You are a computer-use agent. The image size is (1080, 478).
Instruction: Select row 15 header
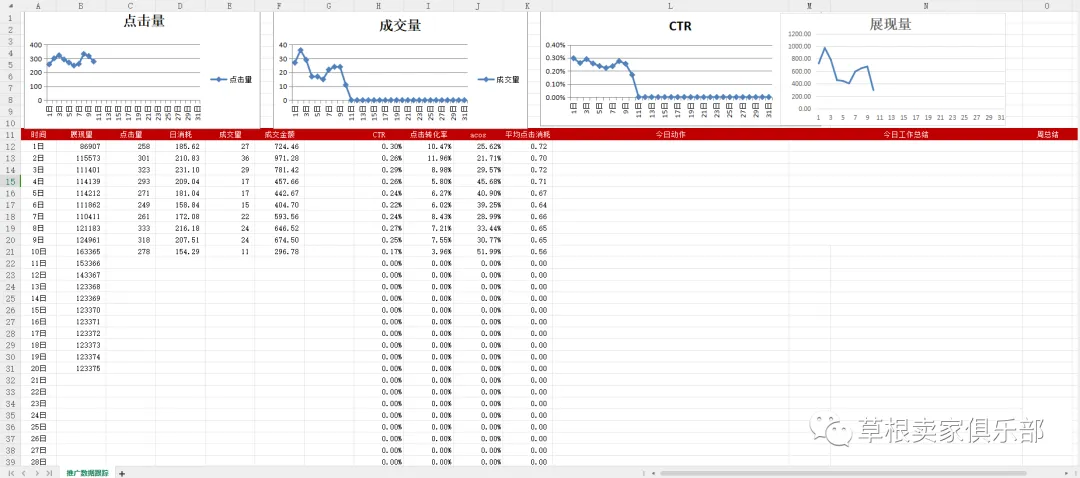pyautogui.click(x=10, y=181)
